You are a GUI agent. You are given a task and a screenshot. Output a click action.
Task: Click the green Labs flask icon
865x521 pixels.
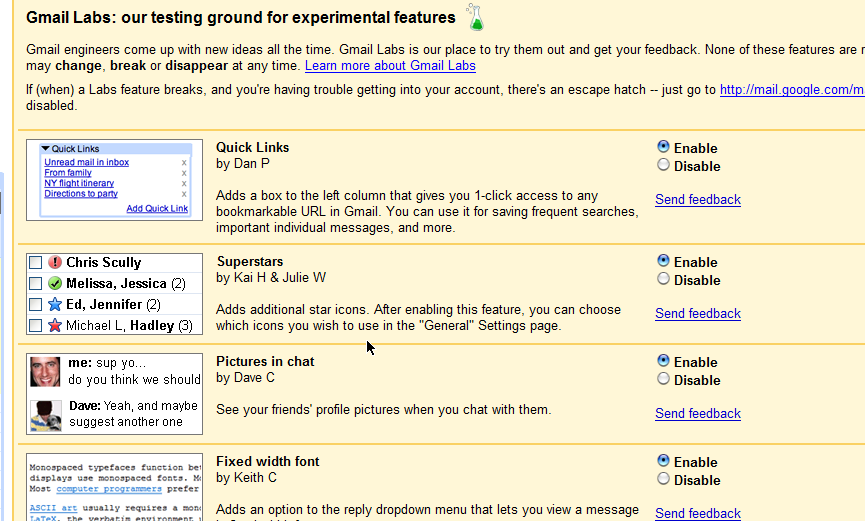point(474,17)
